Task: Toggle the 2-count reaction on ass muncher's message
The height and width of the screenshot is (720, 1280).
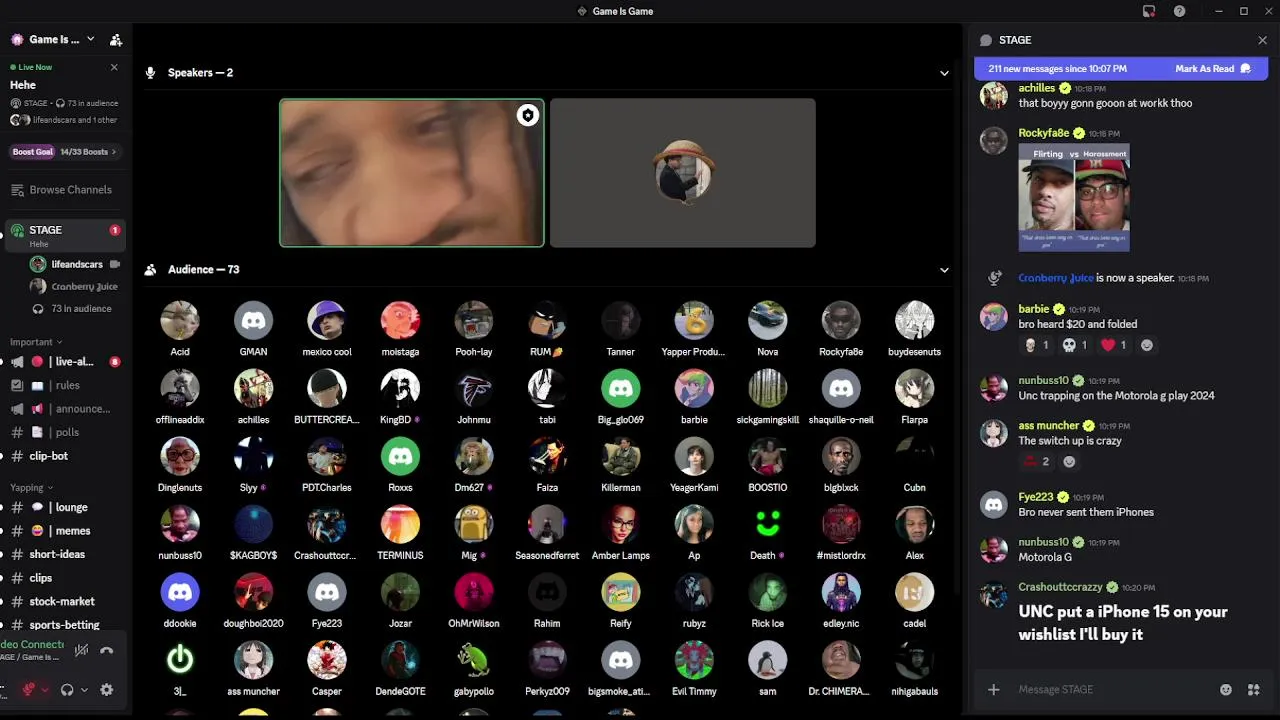Action: pos(1036,461)
